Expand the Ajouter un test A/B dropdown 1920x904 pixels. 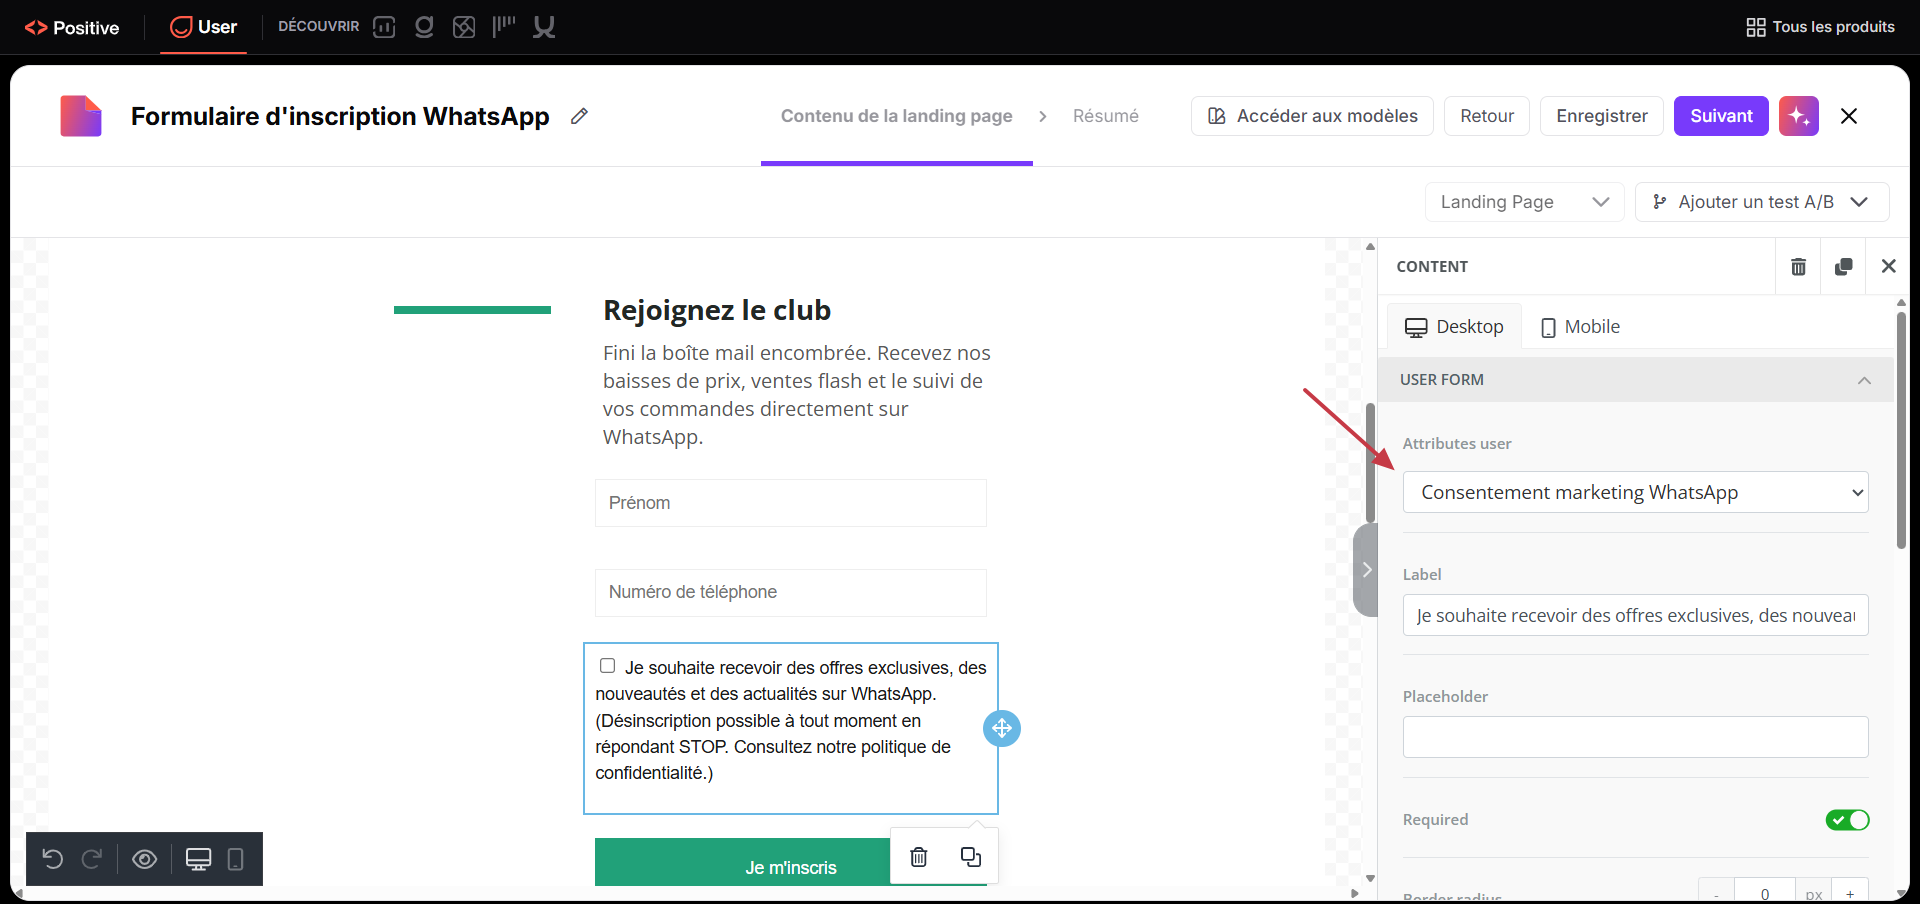(1762, 202)
